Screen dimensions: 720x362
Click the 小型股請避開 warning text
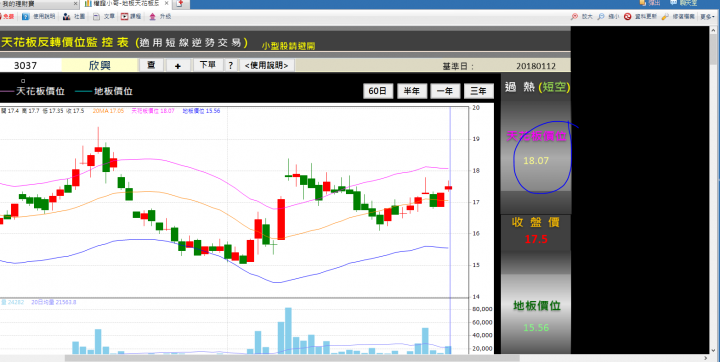point(288,46)
